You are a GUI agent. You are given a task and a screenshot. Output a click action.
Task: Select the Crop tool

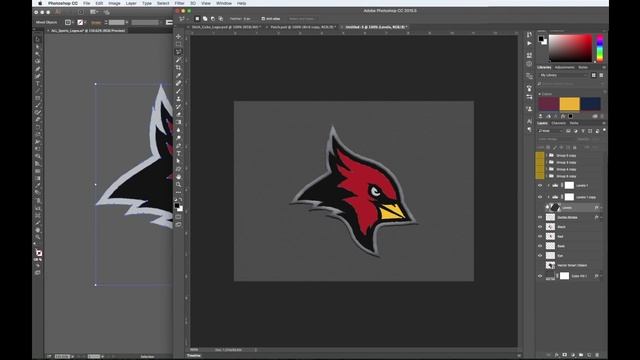click(x=179, y=68)
